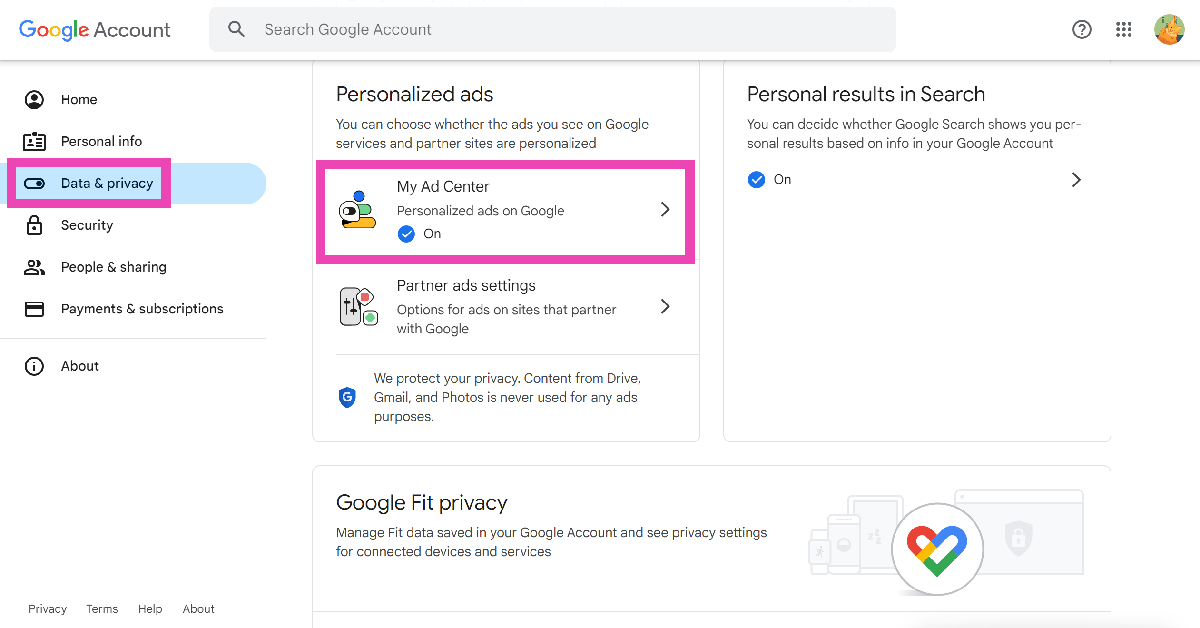
Task: Expand Partner ads settings chevron
Action: point(665,306)
